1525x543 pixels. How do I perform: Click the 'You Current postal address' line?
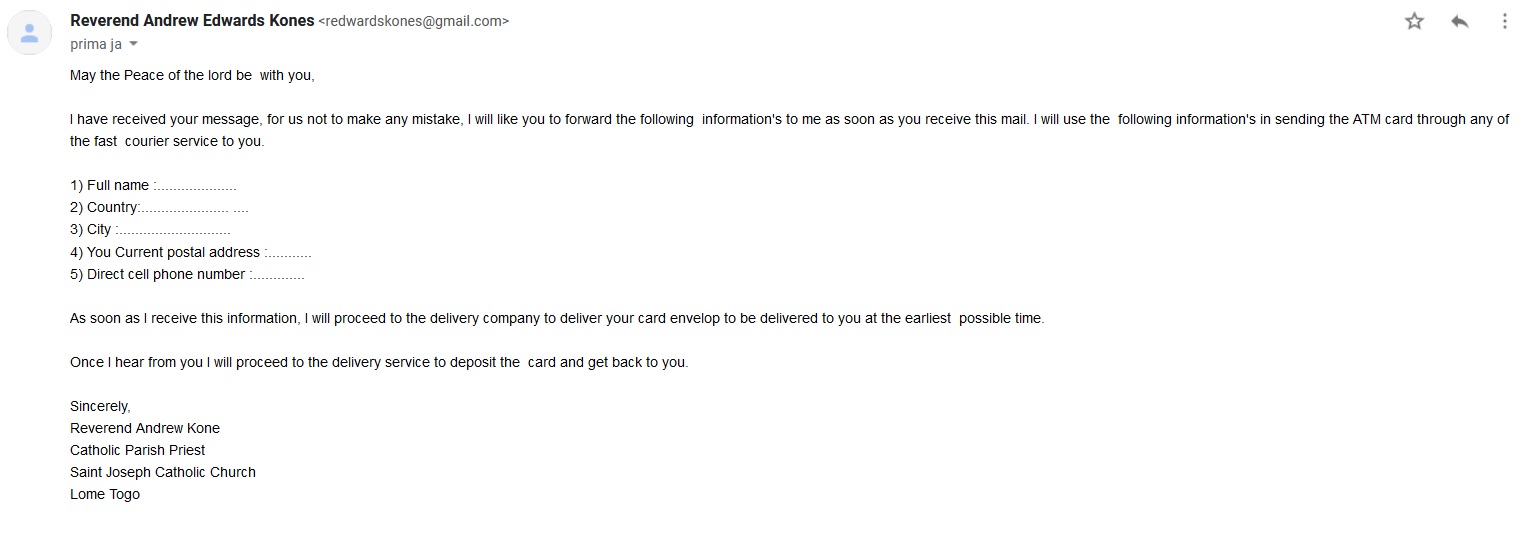pyautogui.click(x=191, y=252)
